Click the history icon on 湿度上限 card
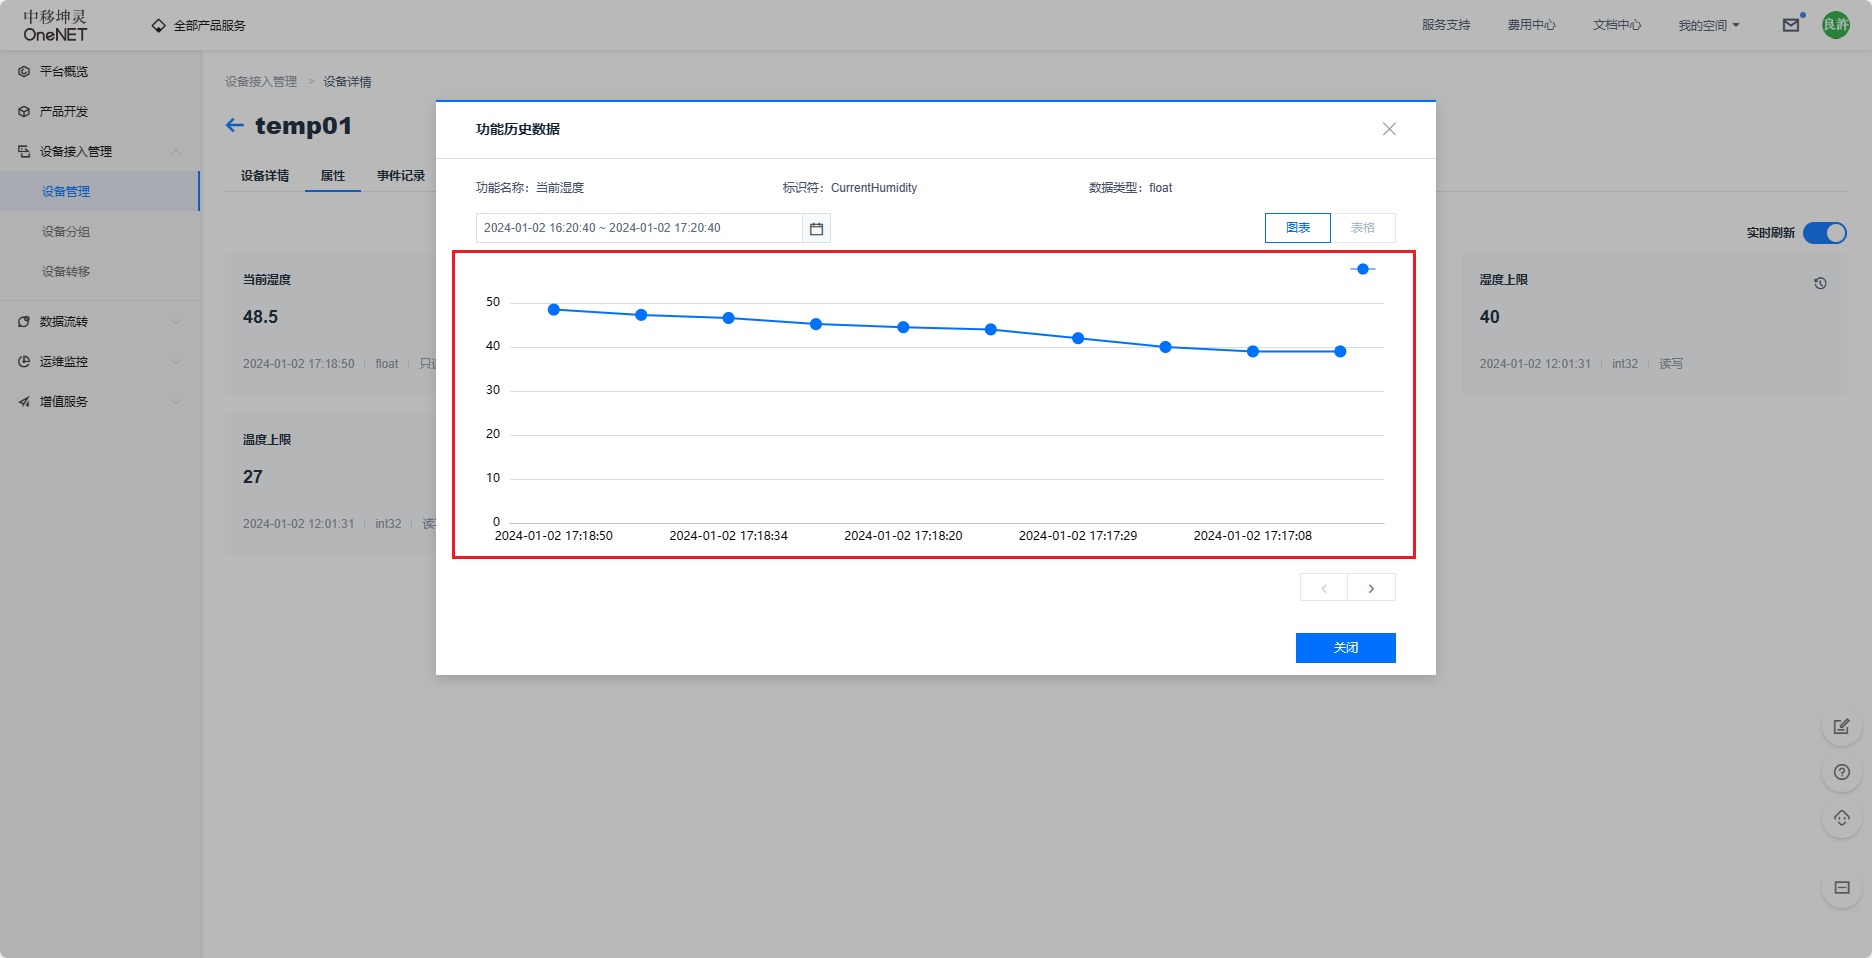The image size is (1872, 958). 1820,283
